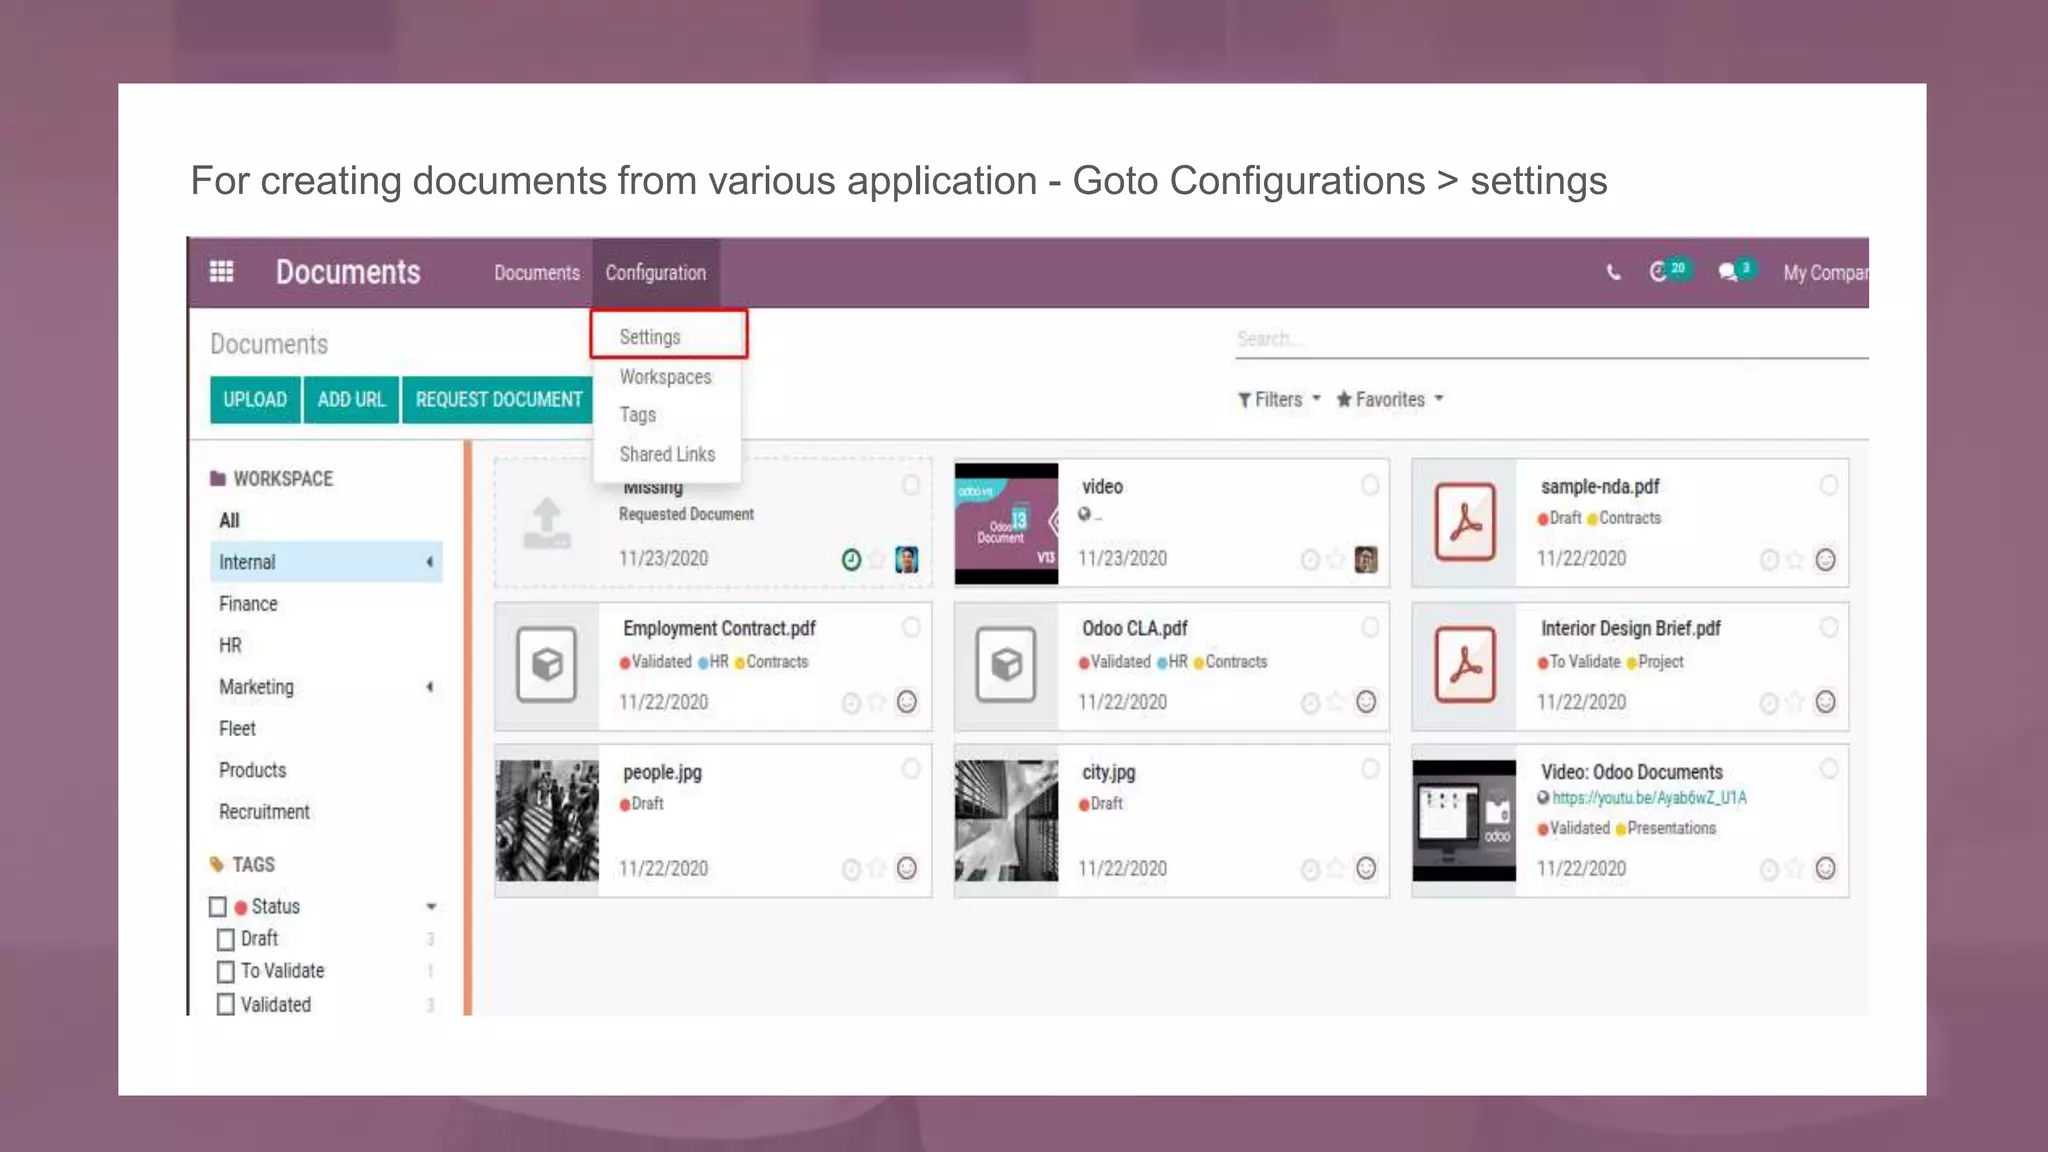Open the chat messages icon
Viewport: 2048px width, 1152px height.
coord(1728,272)
